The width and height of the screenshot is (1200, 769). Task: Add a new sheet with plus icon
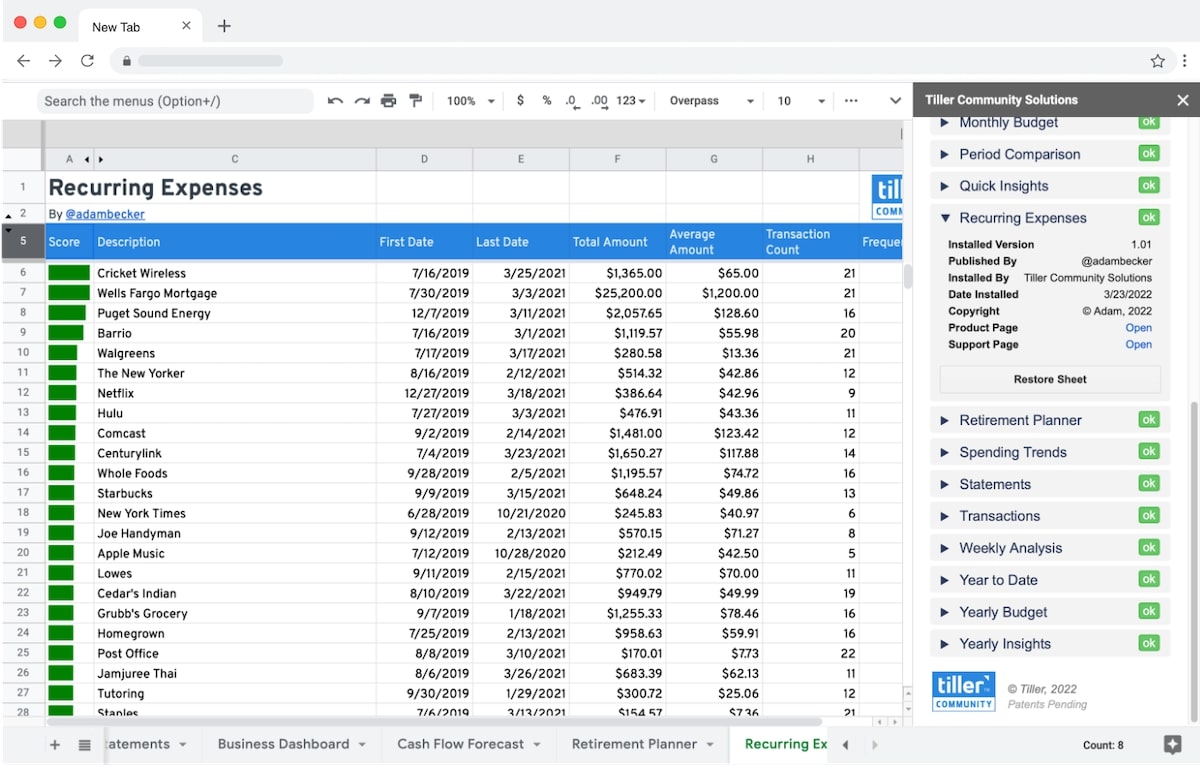pos(55,744)
